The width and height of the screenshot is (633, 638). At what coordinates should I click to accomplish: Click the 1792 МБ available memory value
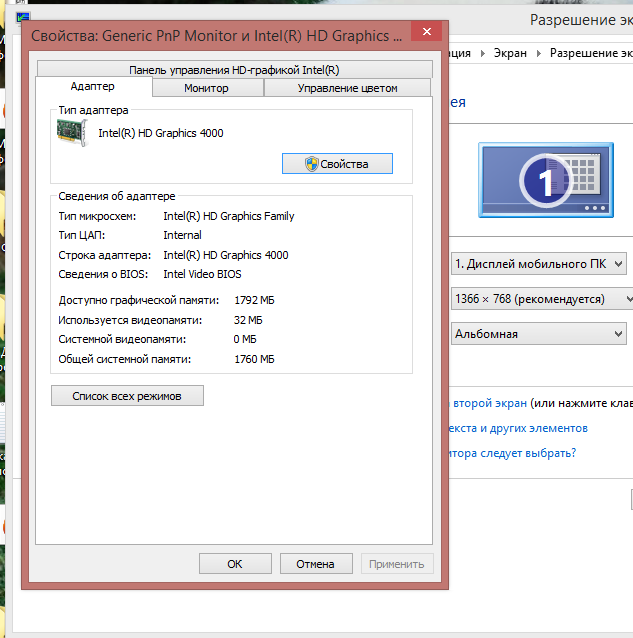pos(254,300)
